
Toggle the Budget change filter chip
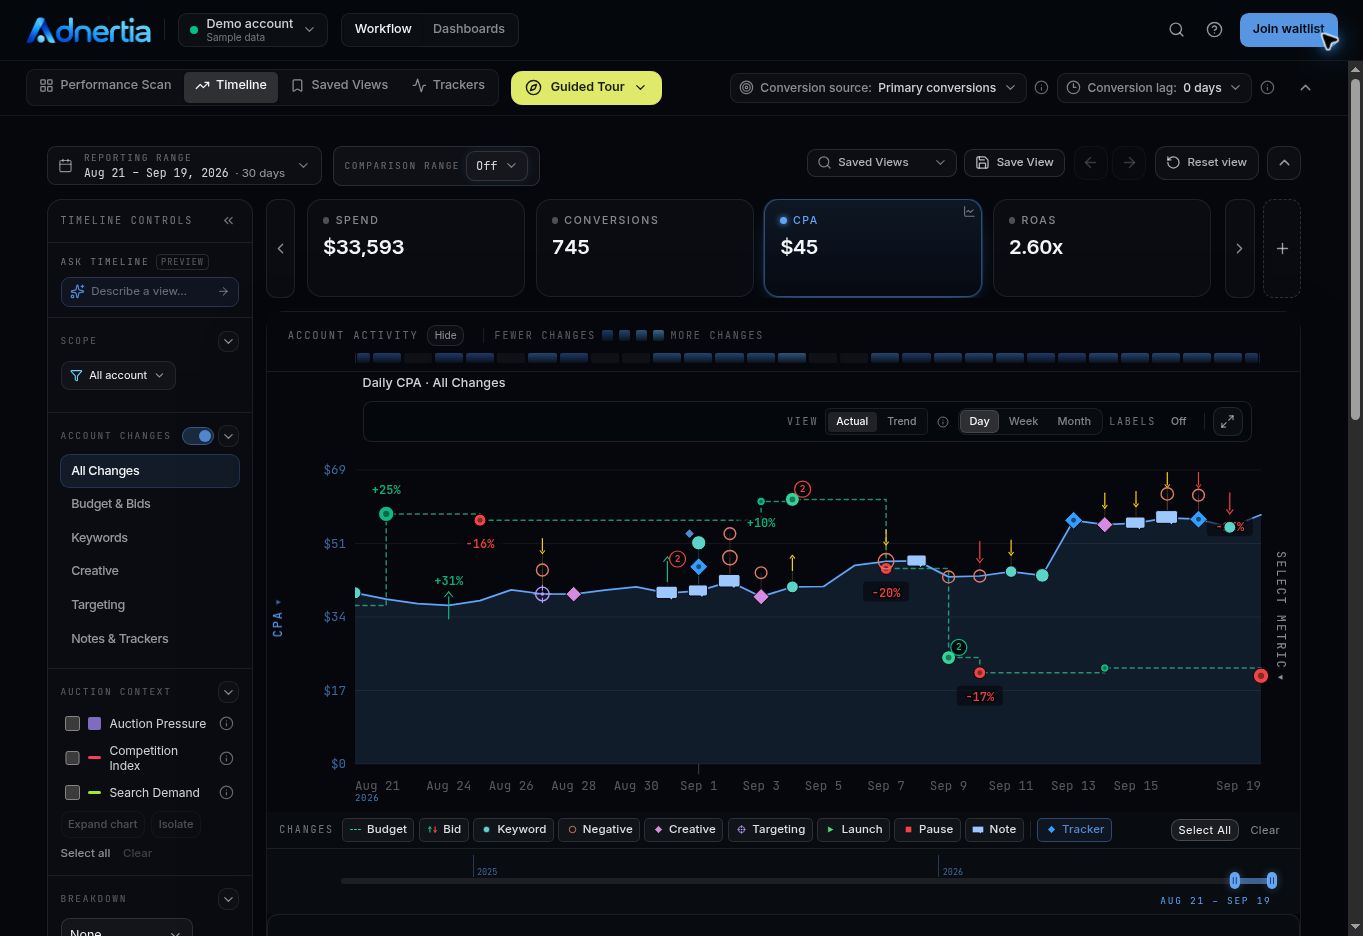[x=378, y=830]
